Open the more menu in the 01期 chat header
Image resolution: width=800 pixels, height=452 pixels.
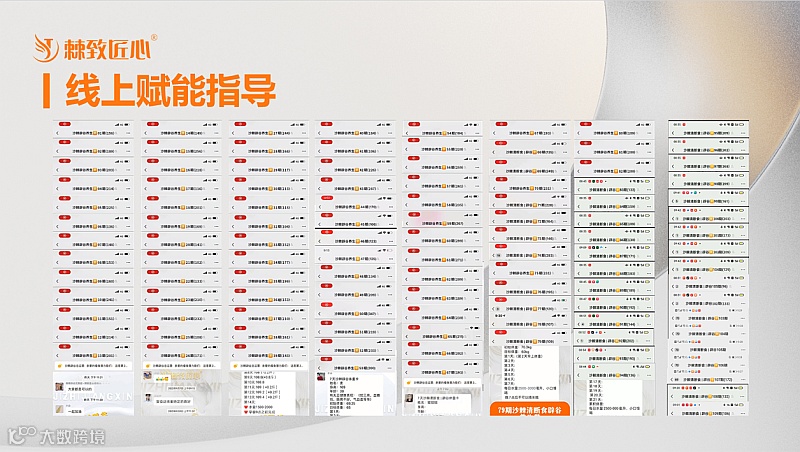[128, 133]
